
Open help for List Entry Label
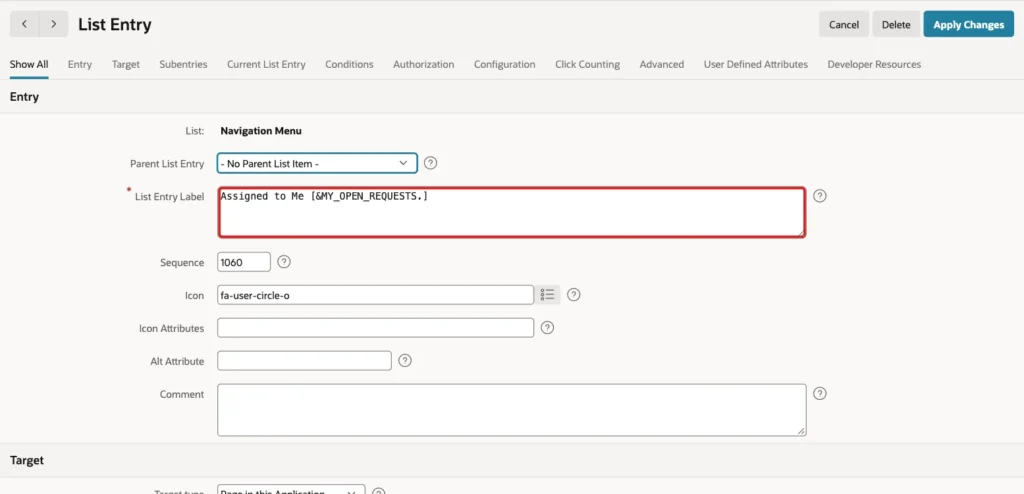tap(820, 195)
